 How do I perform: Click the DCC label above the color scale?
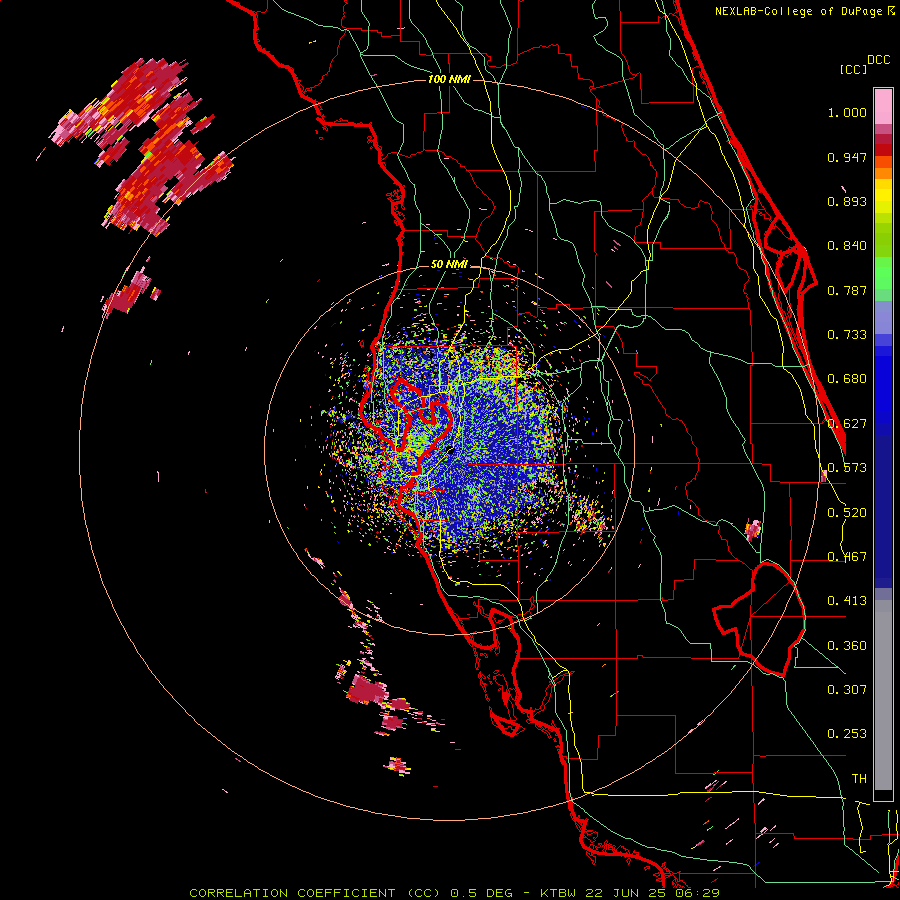coord(879,60)
